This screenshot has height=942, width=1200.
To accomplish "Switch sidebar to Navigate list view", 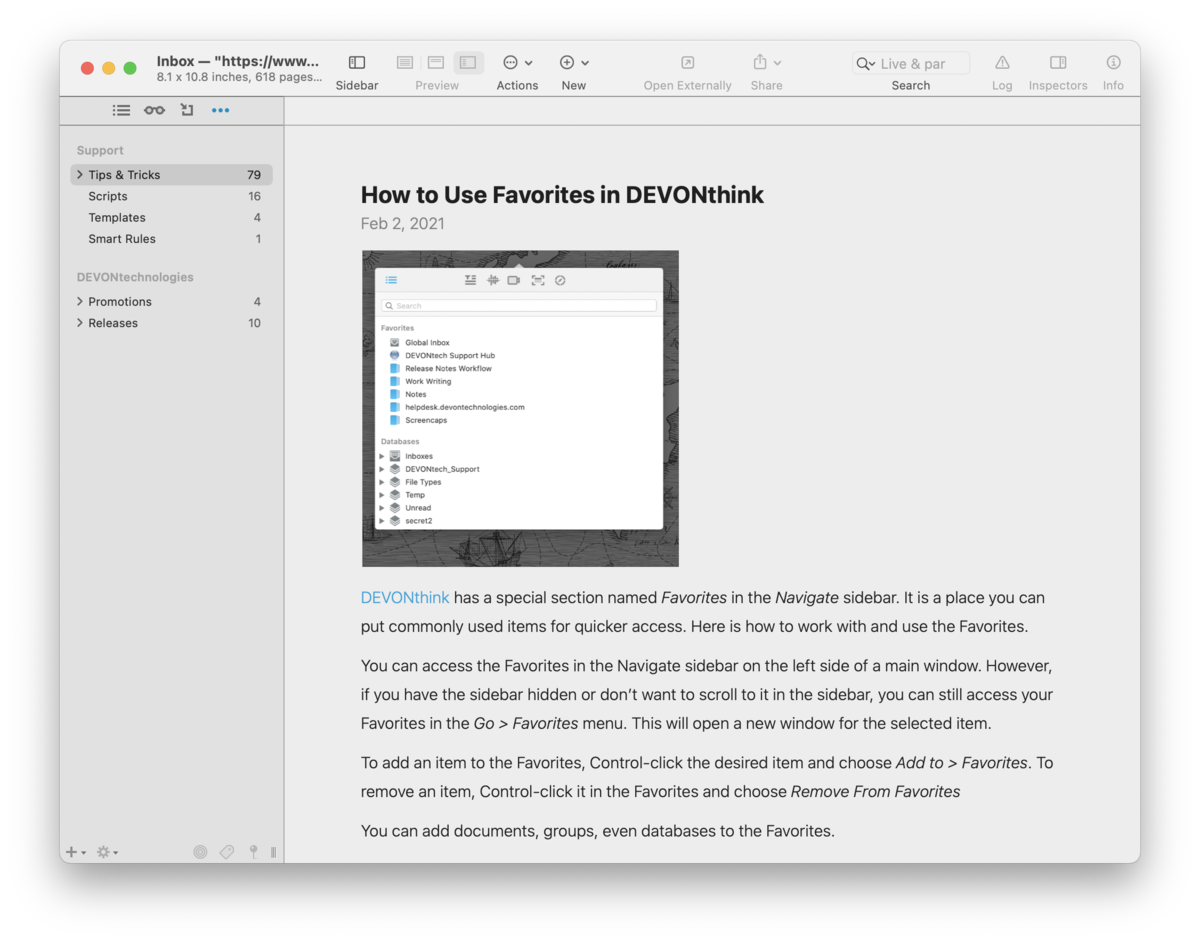I will (121, 110).
